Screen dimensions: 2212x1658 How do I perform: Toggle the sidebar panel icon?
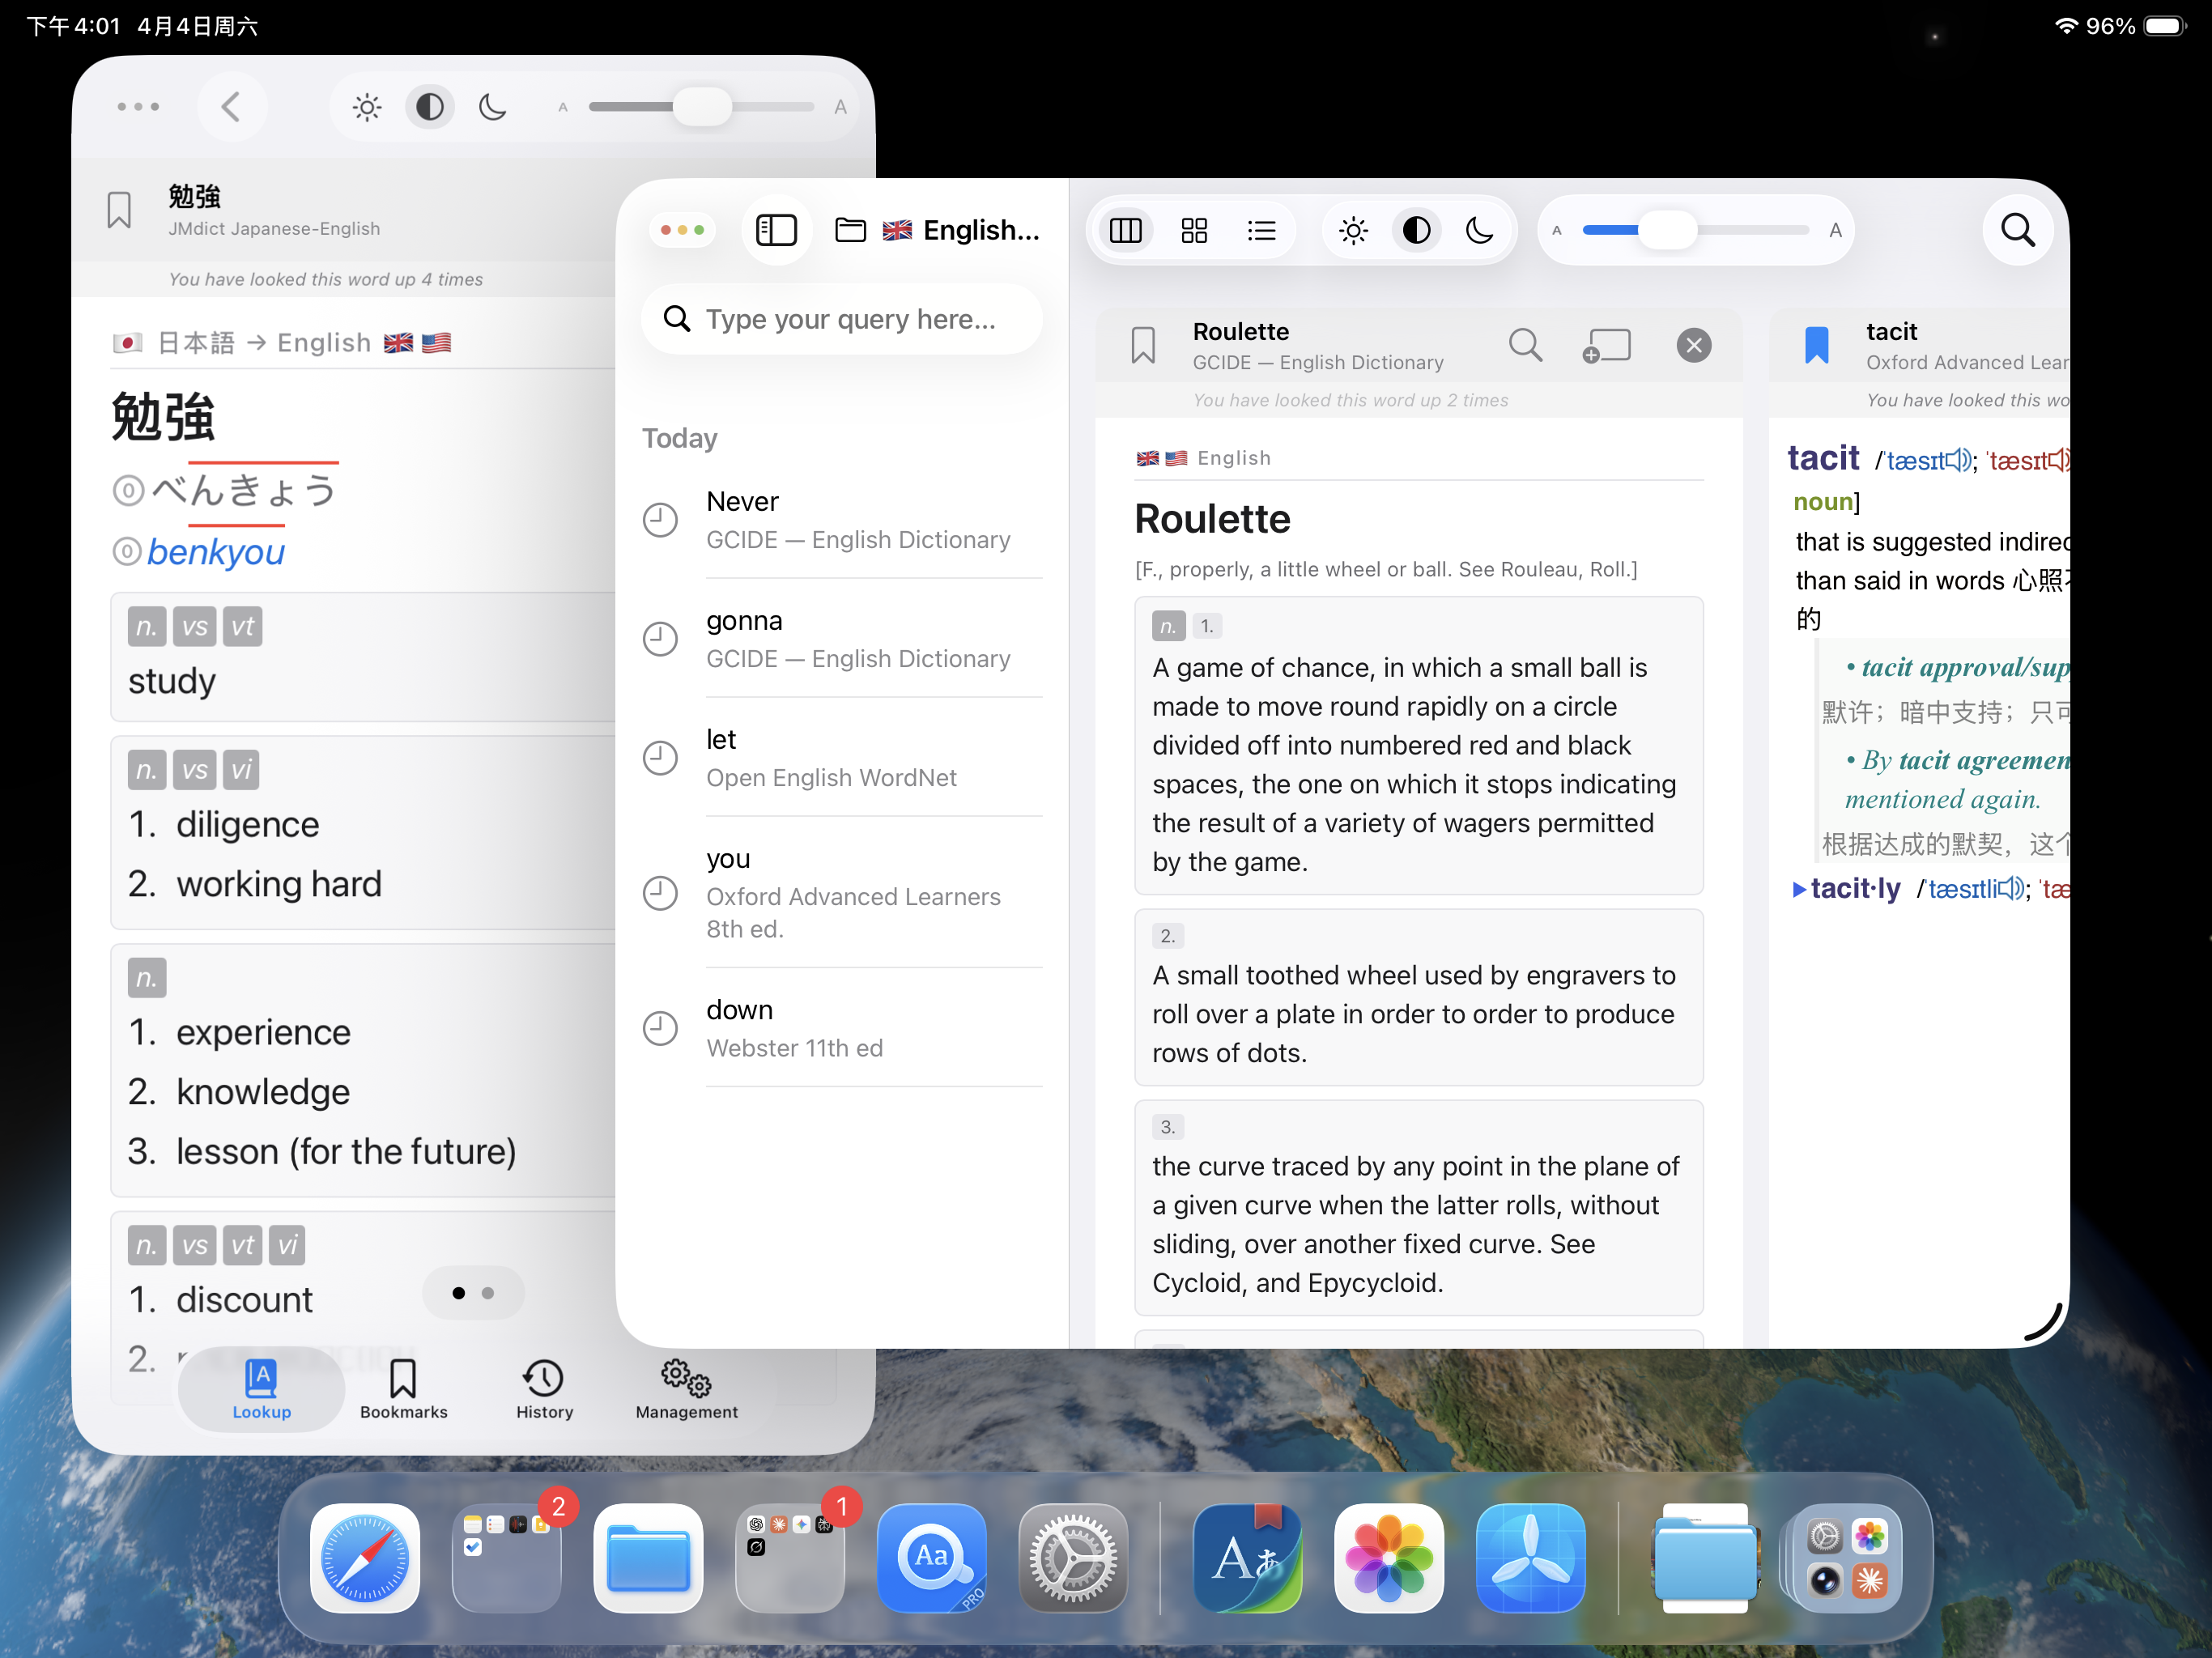click(776, 231)
